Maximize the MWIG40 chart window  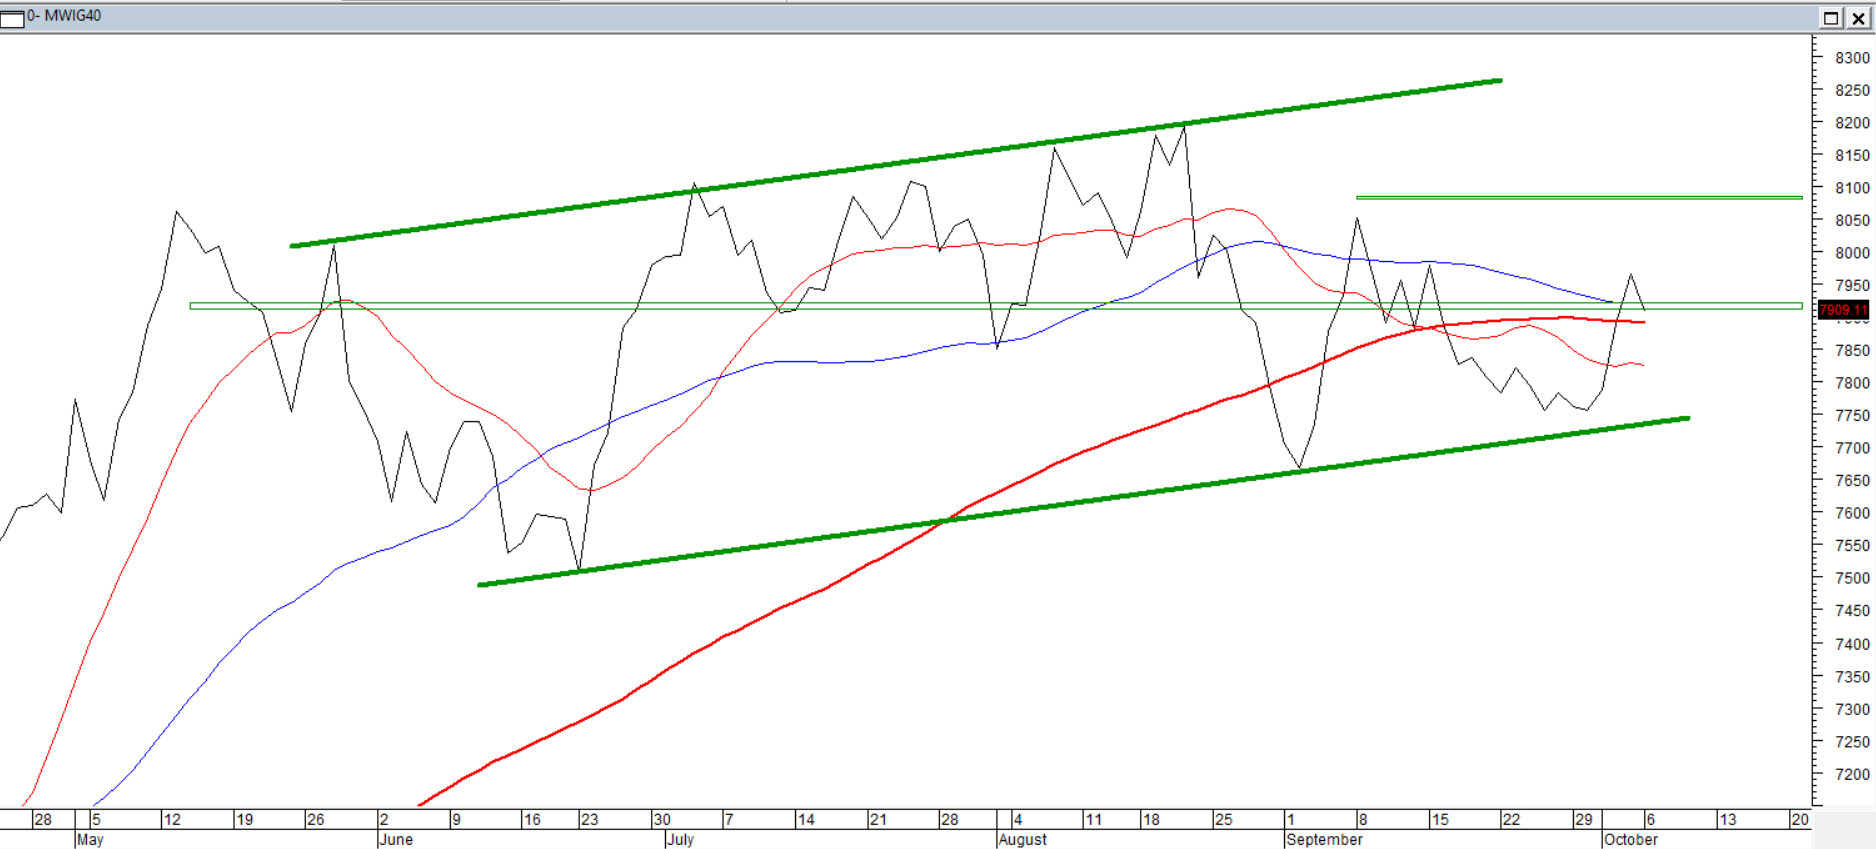click(x=1831, y=18)
